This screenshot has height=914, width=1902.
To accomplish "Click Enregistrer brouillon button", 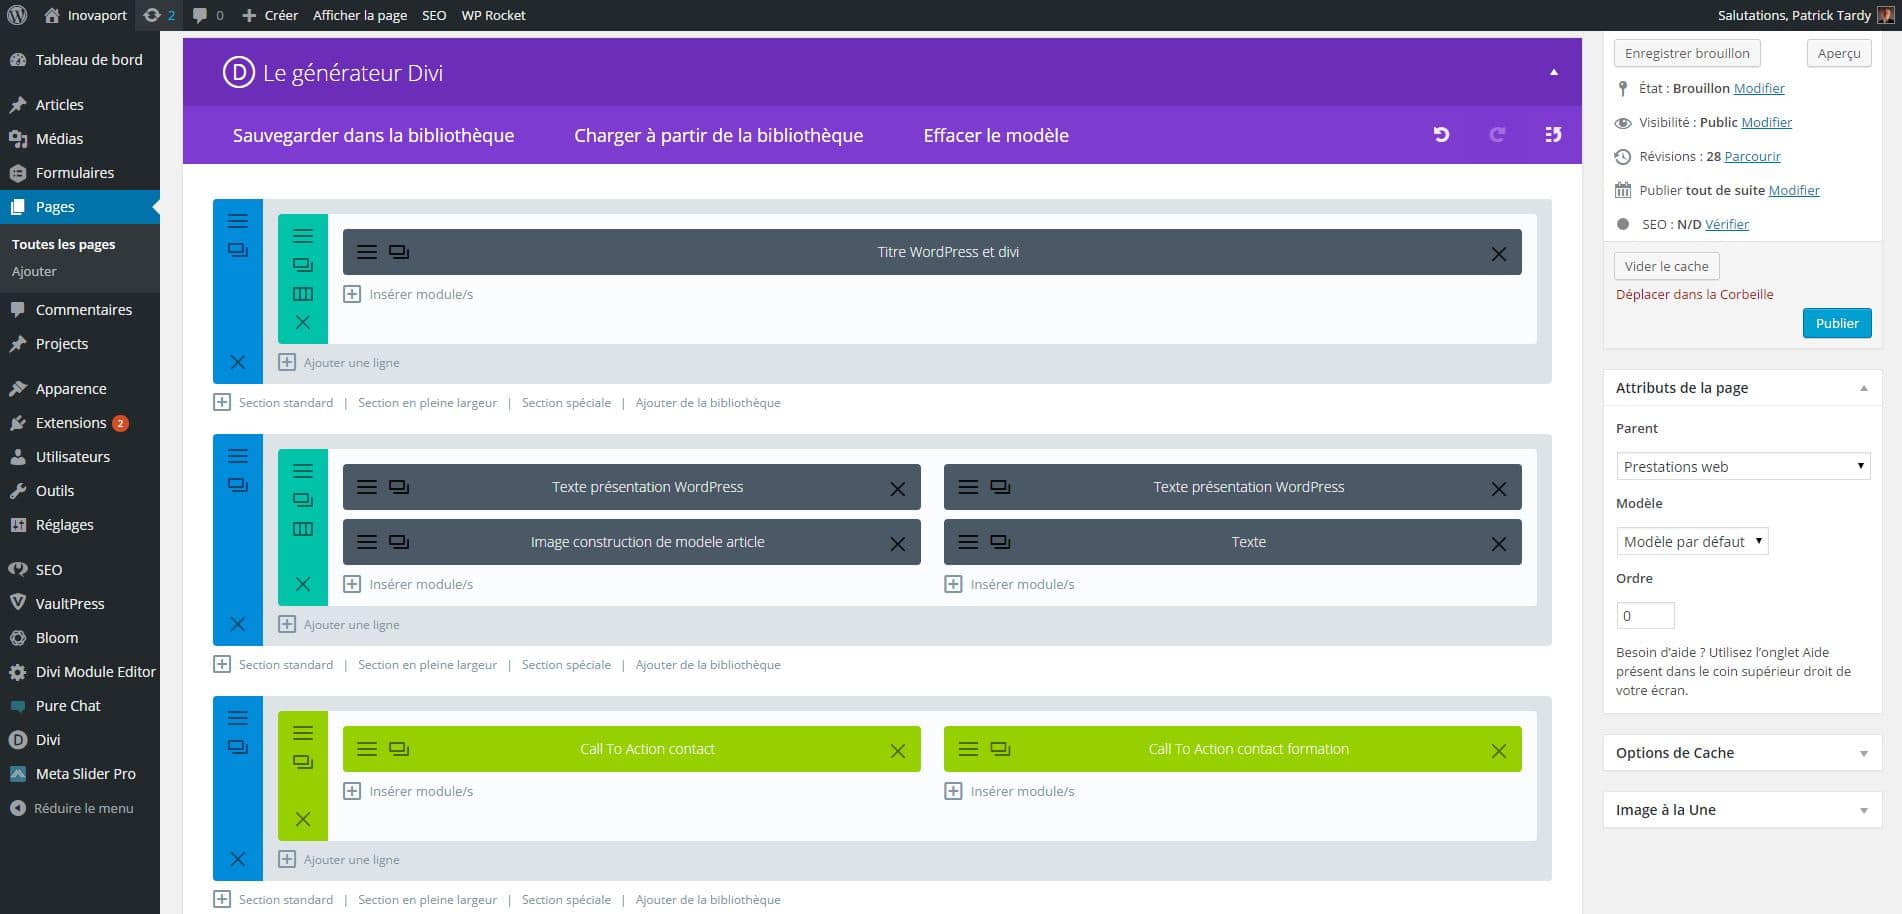I will click(x=1687, y=53).
